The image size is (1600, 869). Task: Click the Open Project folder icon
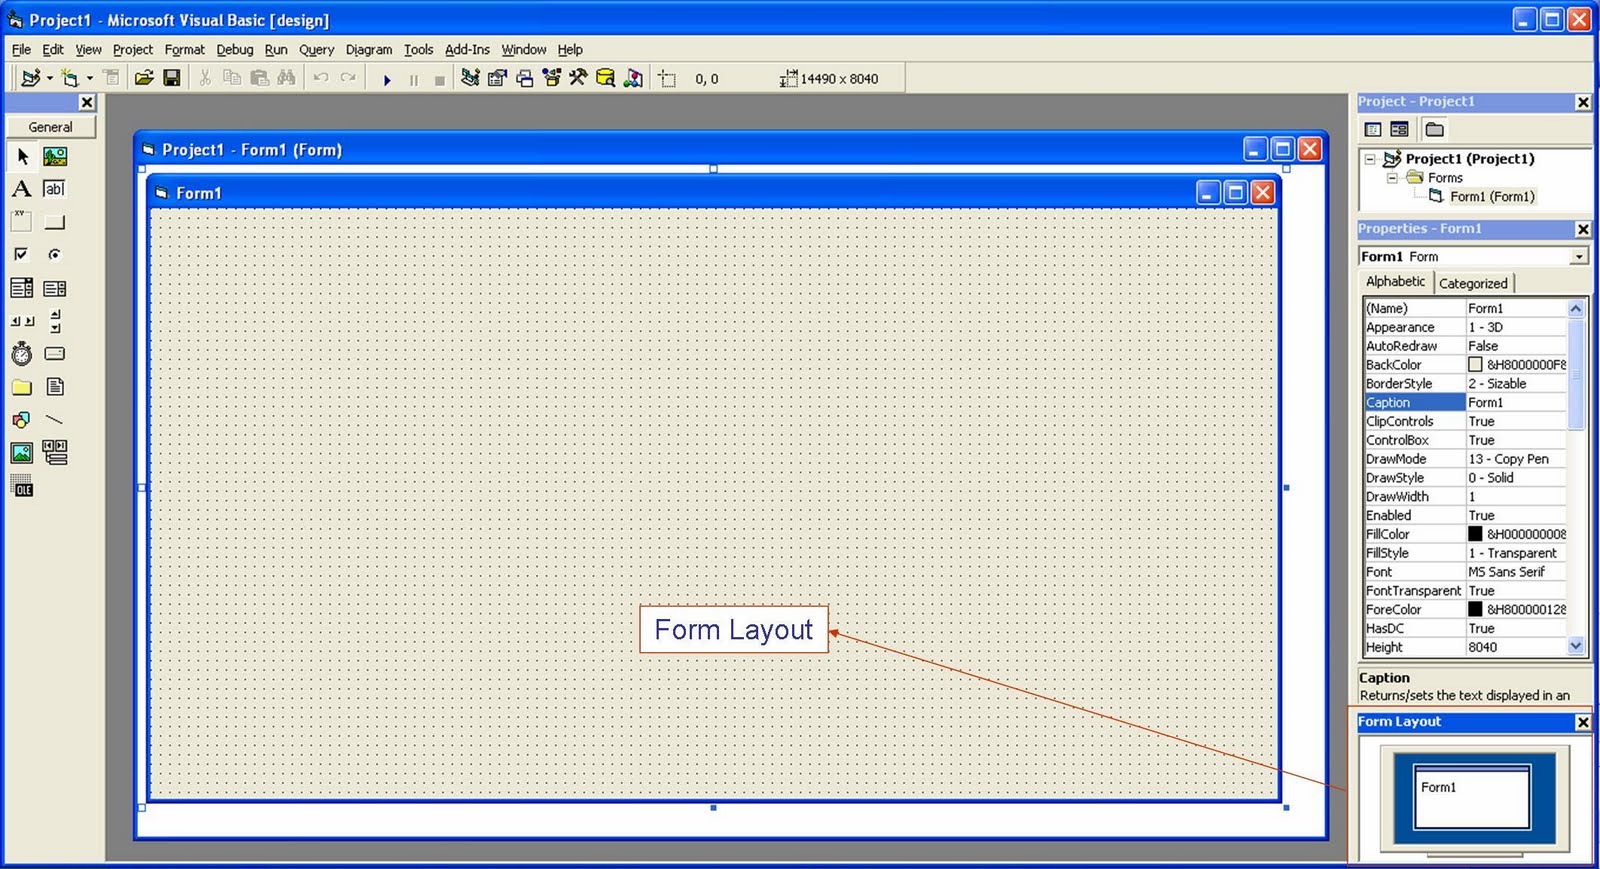coord(144,78)
